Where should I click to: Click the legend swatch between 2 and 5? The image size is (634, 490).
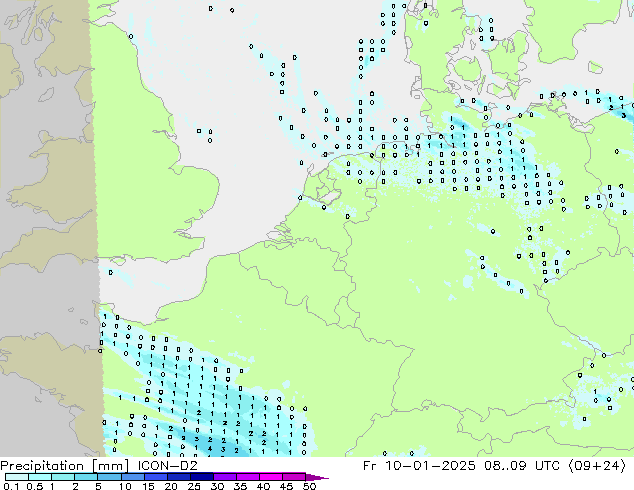pyautogui.click(x=86, y=477)
